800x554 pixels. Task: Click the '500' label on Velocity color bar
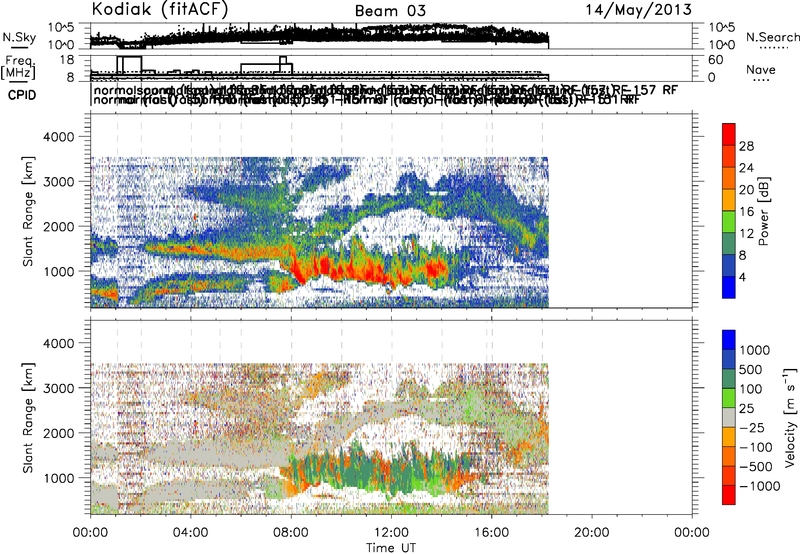pos(751,370)
